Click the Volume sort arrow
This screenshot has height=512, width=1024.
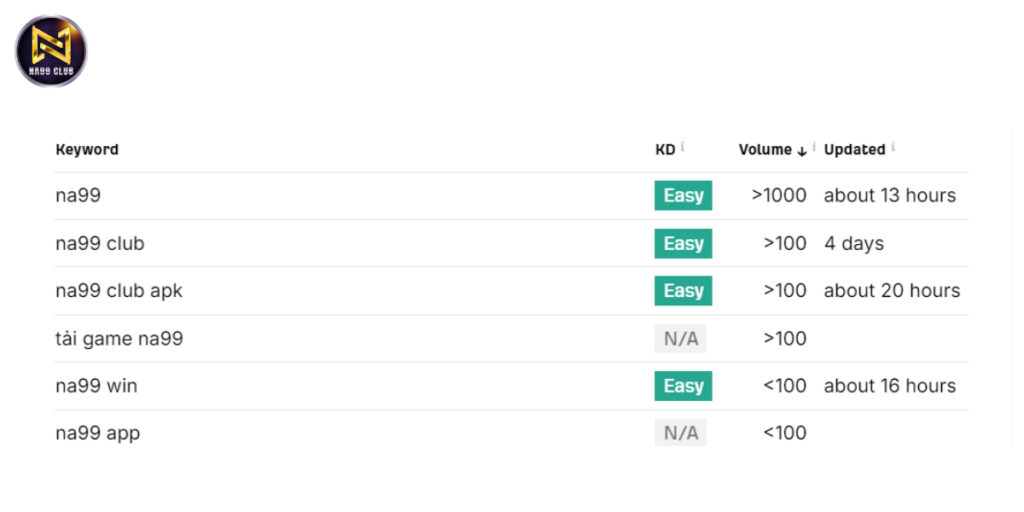(x=802, y=151)
